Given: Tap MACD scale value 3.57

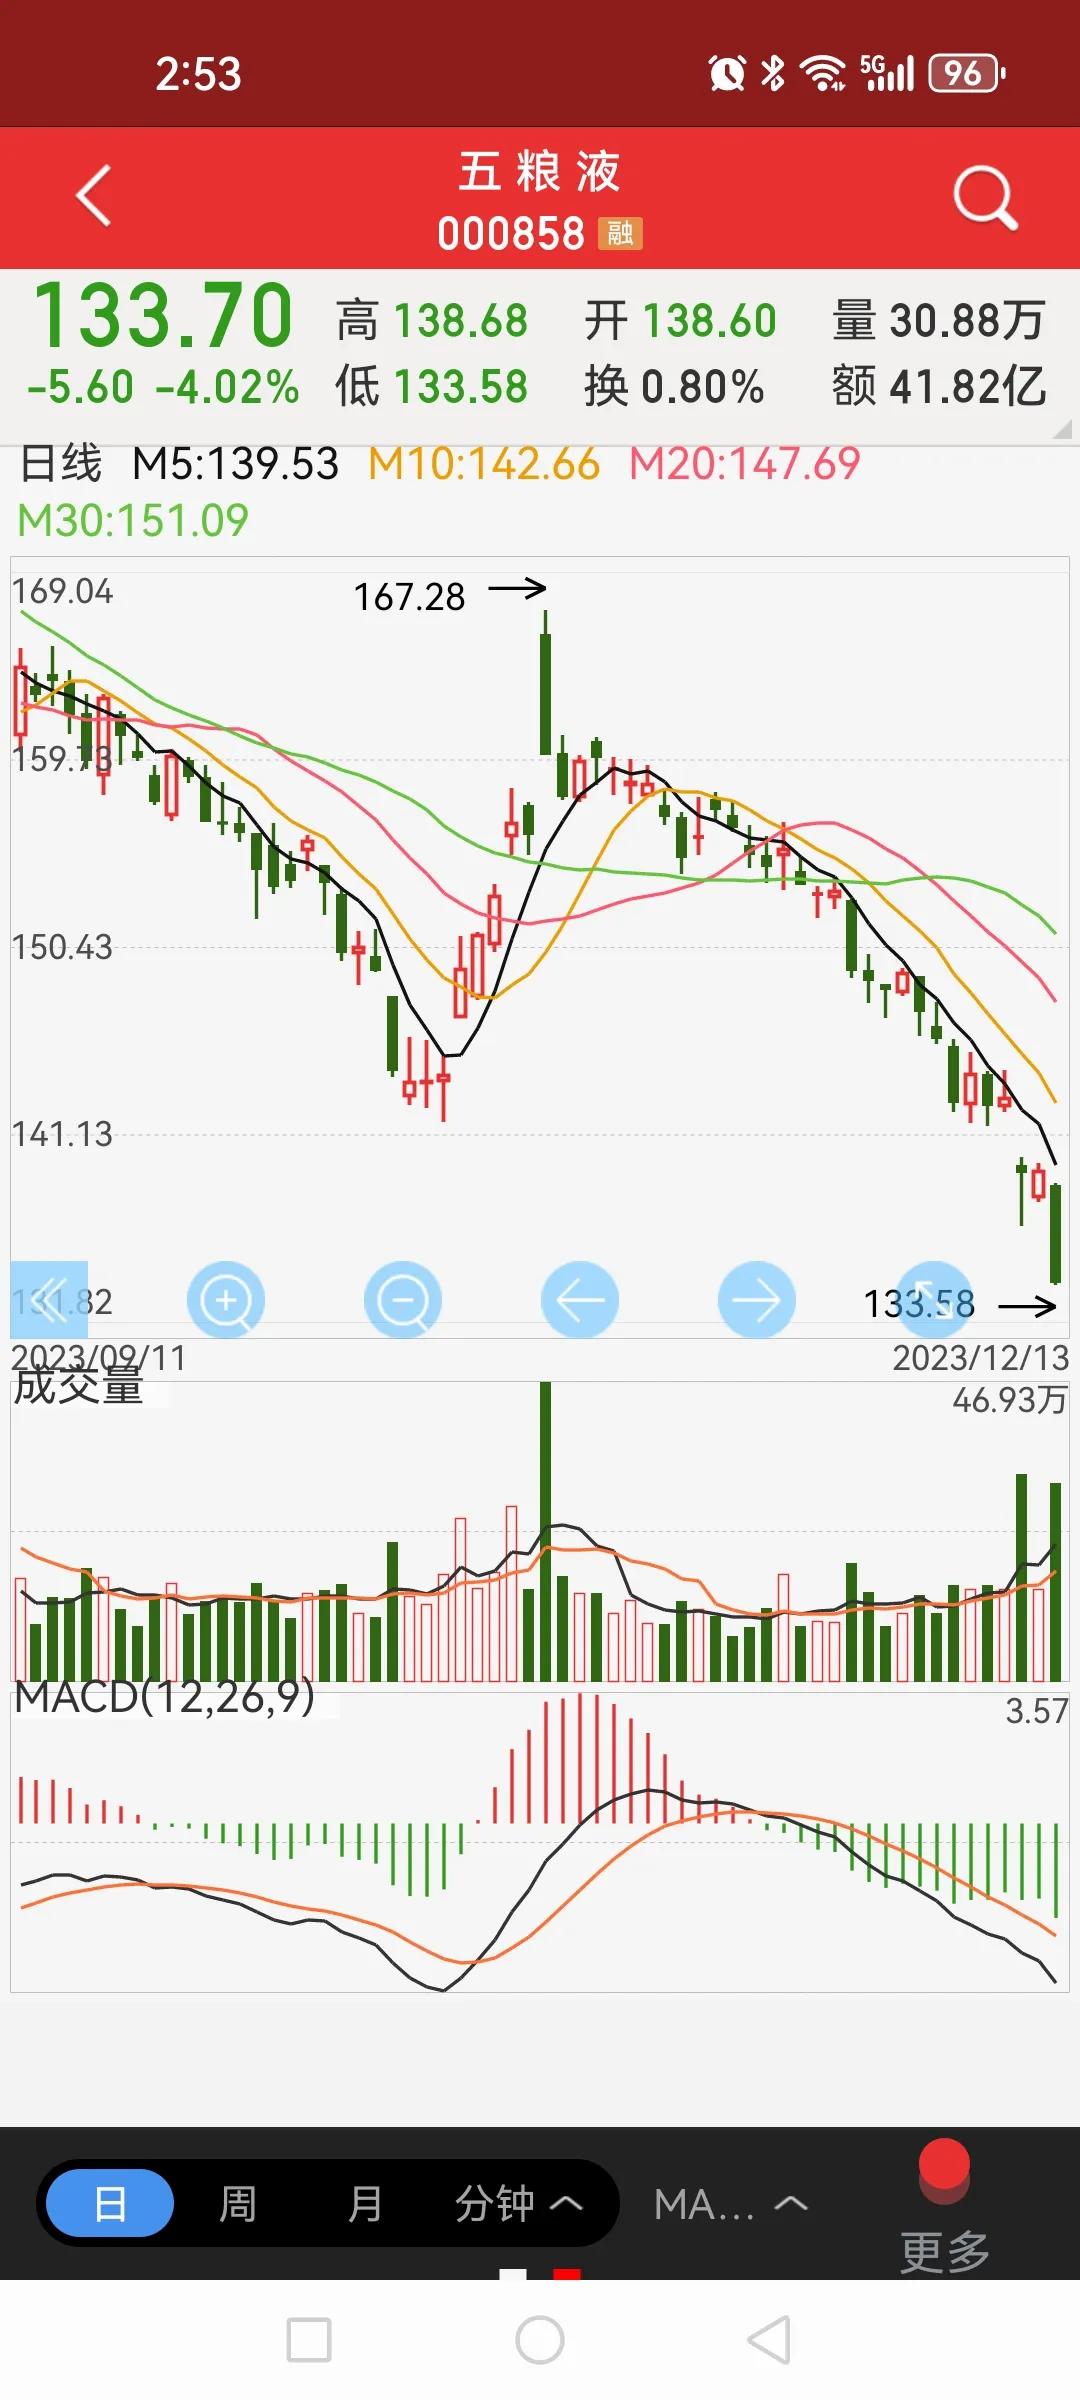Looking at the screenshot, I should tap(1037, 1711).
